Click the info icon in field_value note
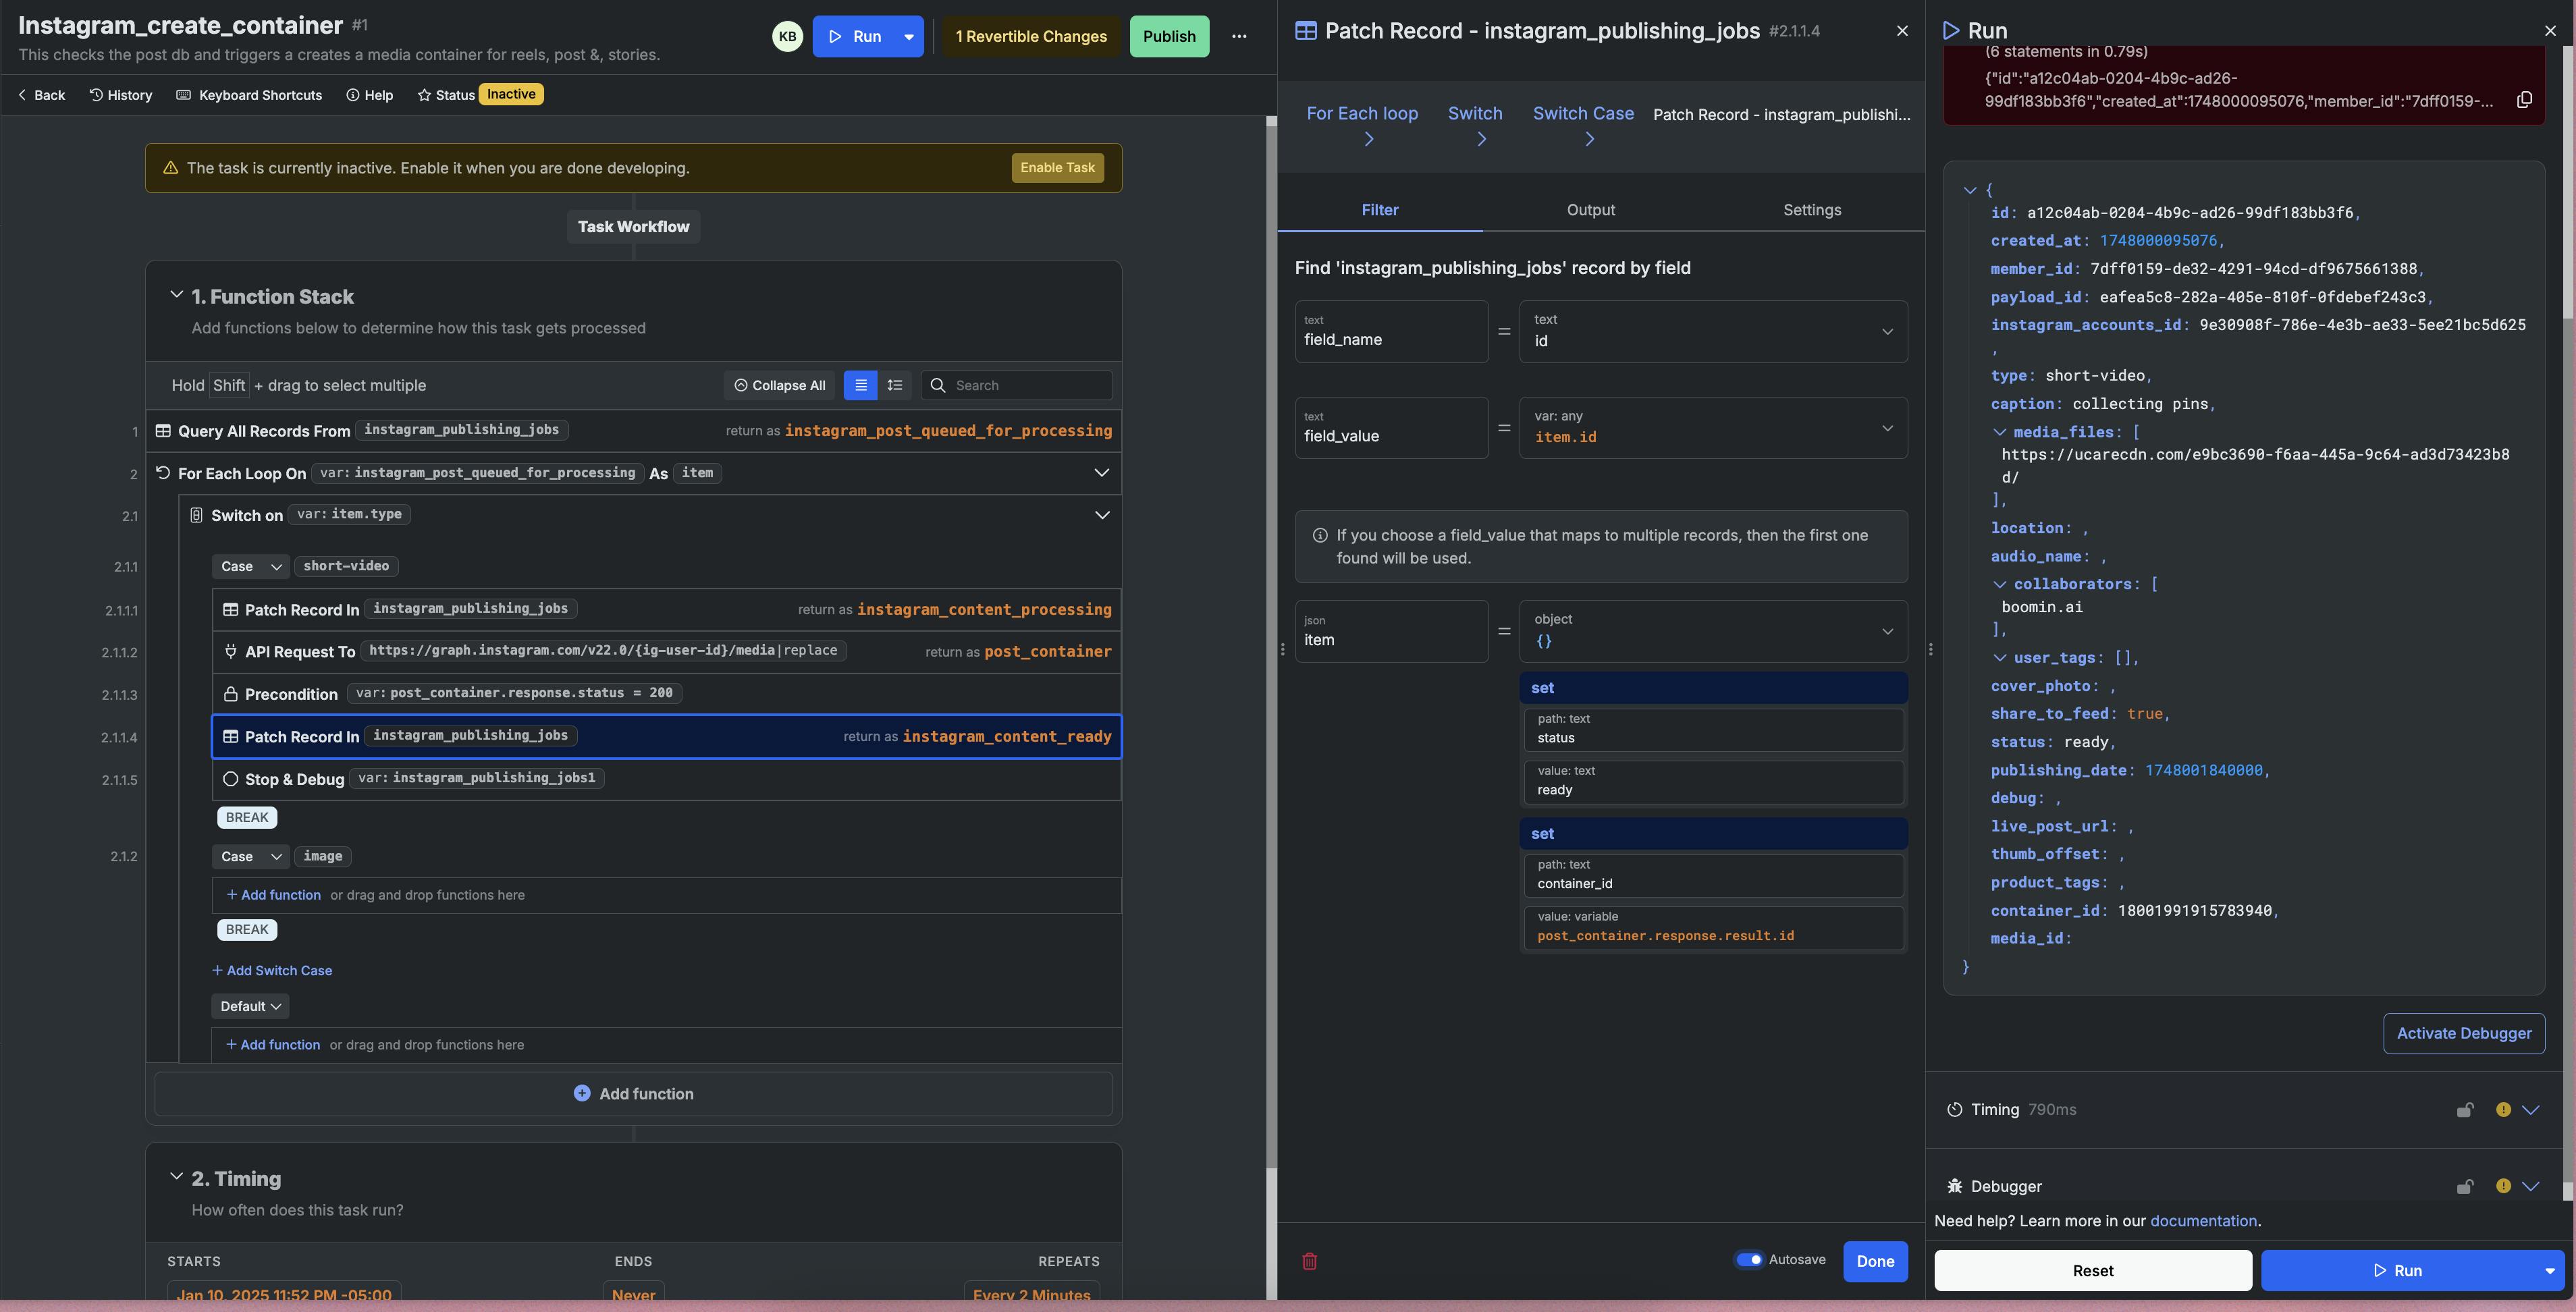 click(x=1320, y=535)
